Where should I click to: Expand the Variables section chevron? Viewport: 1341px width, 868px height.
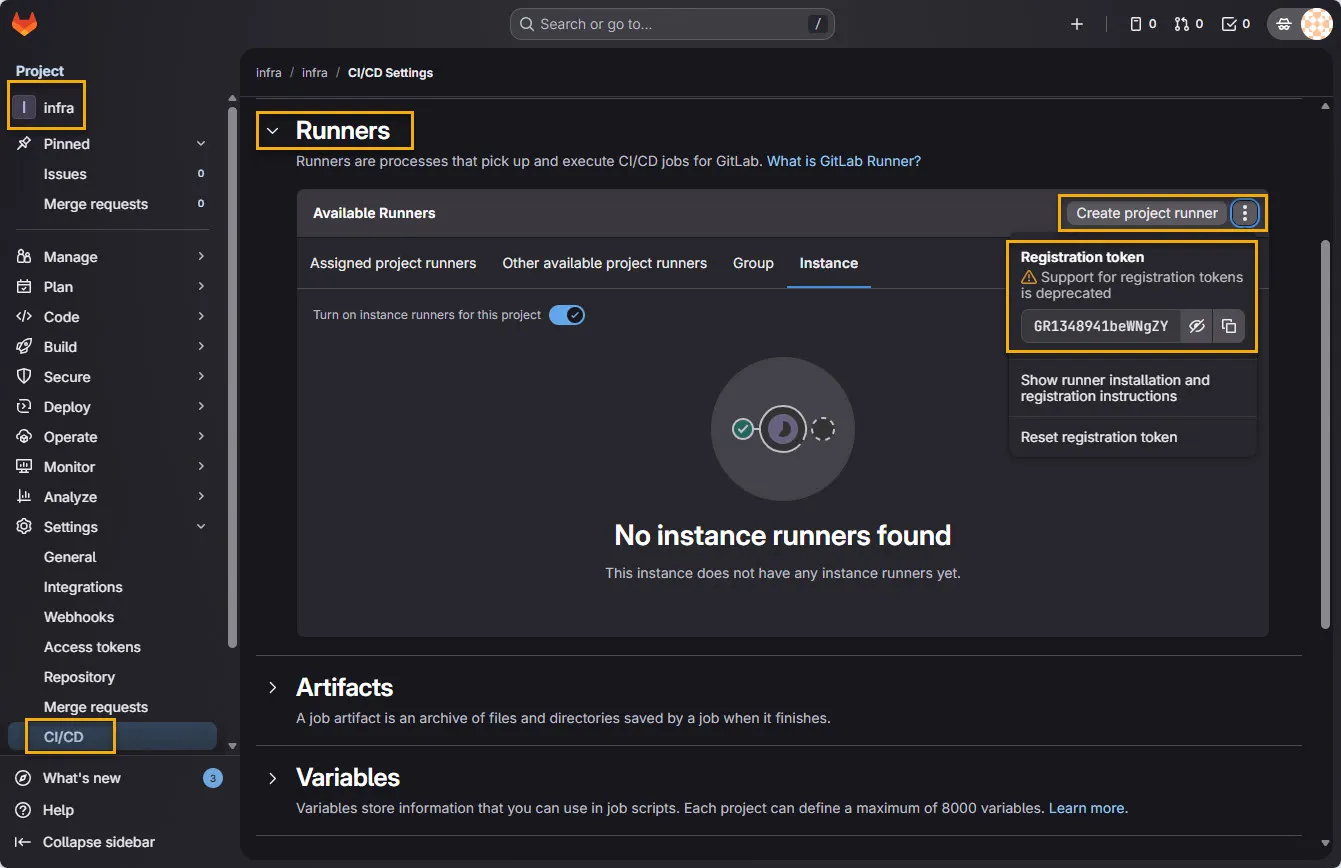[x=272, y=778]
